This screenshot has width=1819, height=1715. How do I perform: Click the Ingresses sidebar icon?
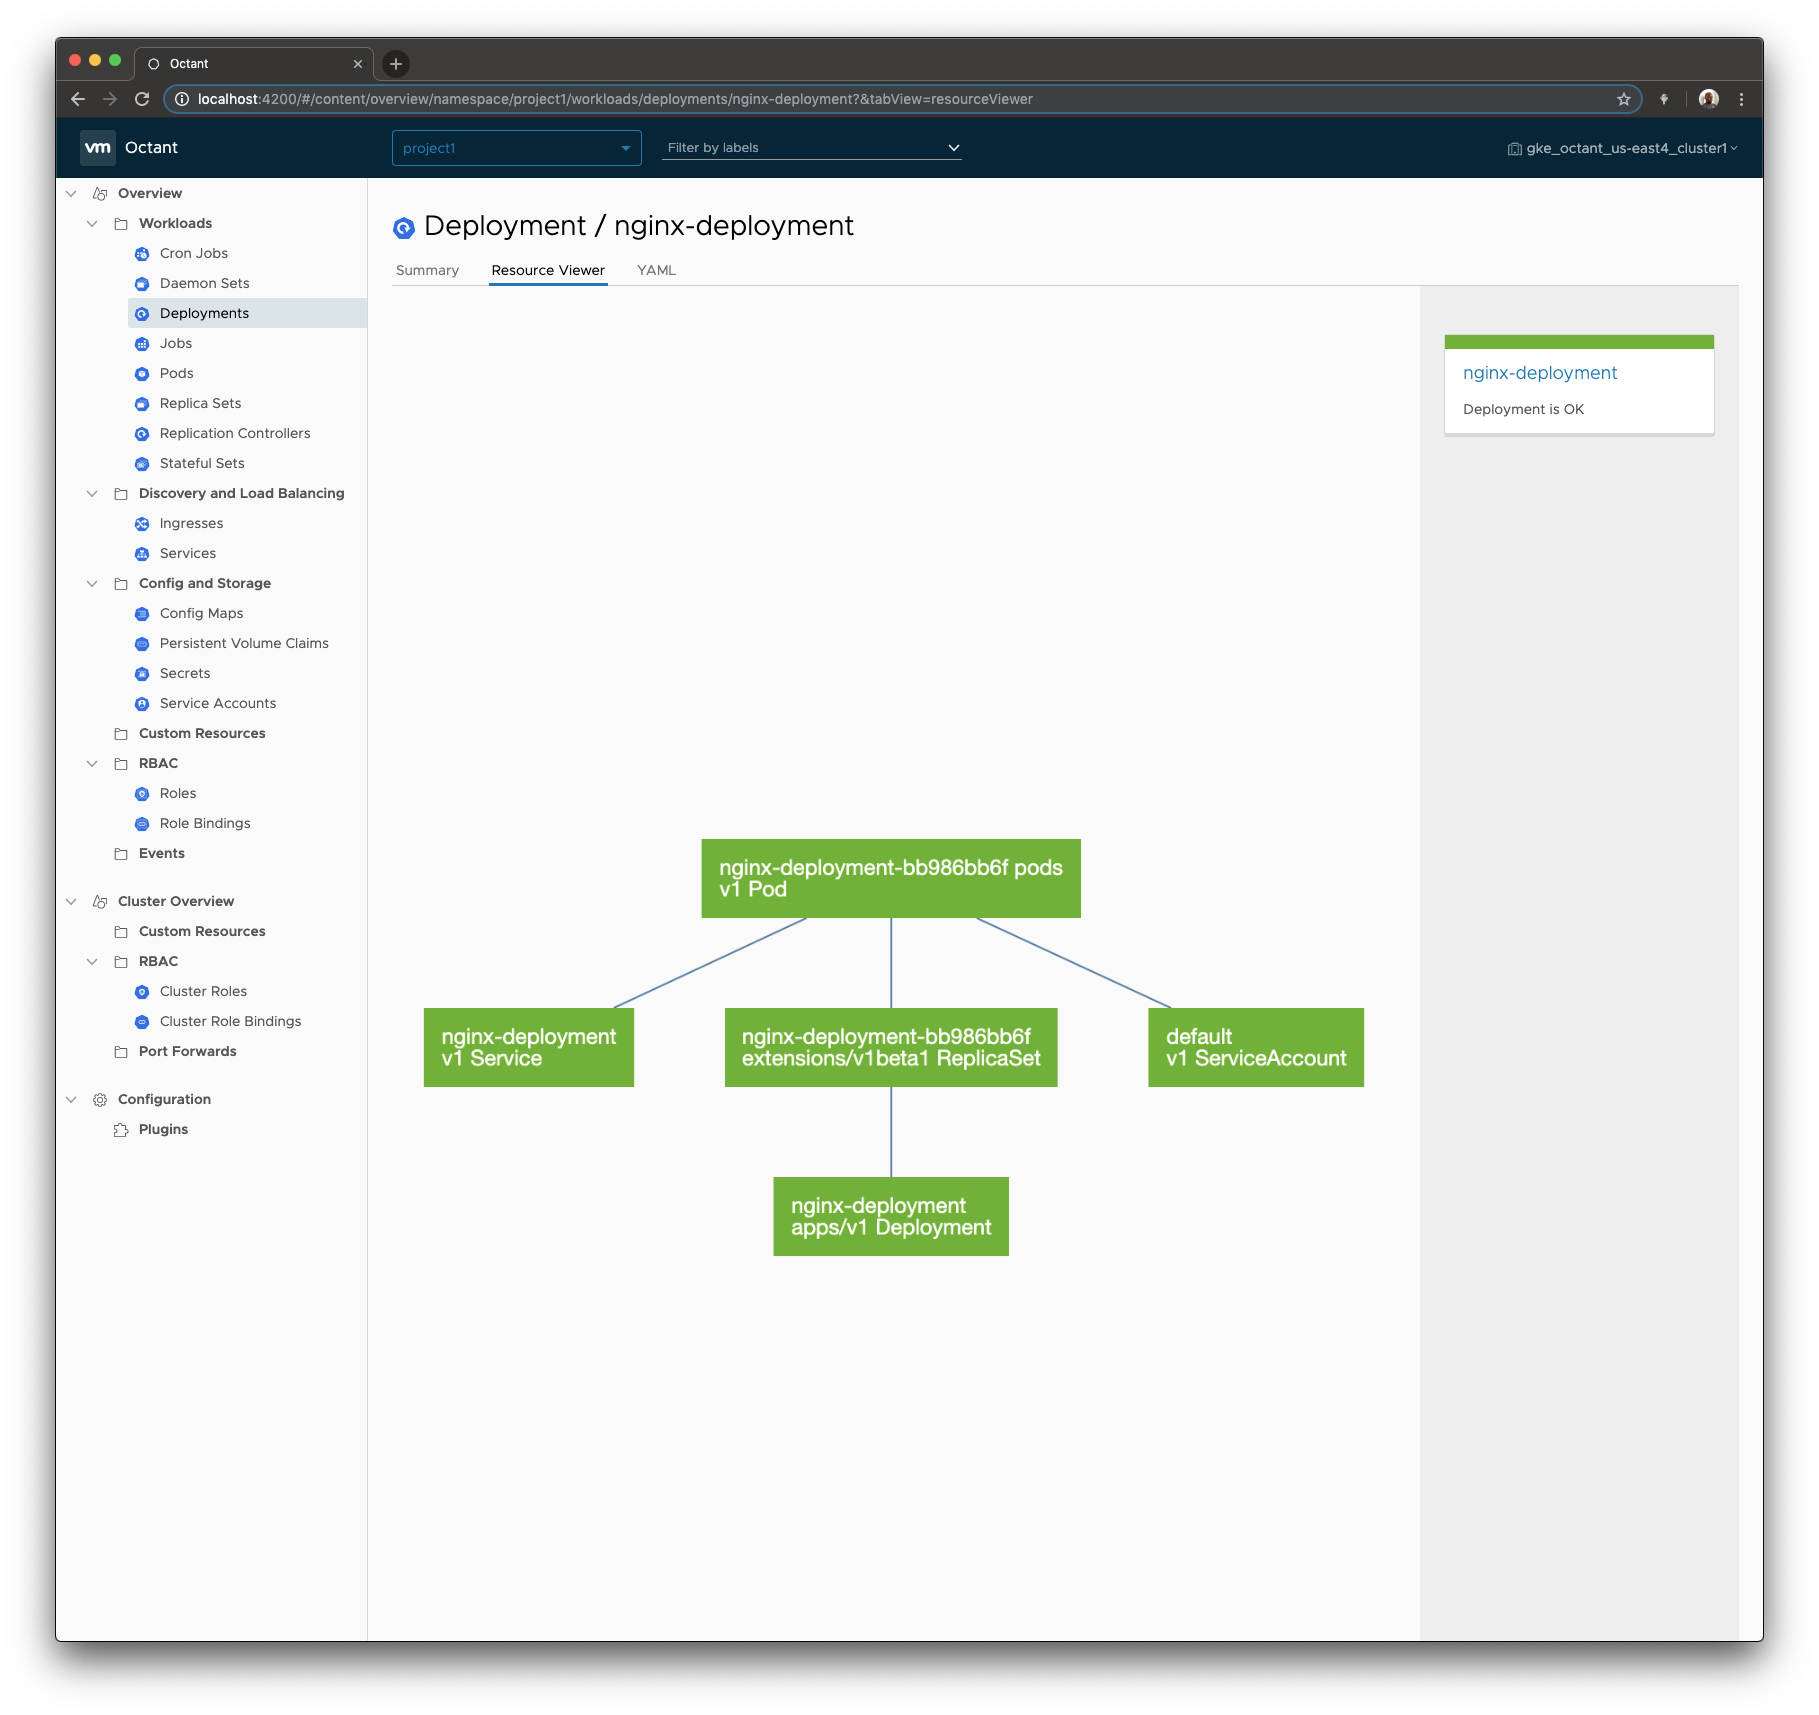(x=142, y=524)
